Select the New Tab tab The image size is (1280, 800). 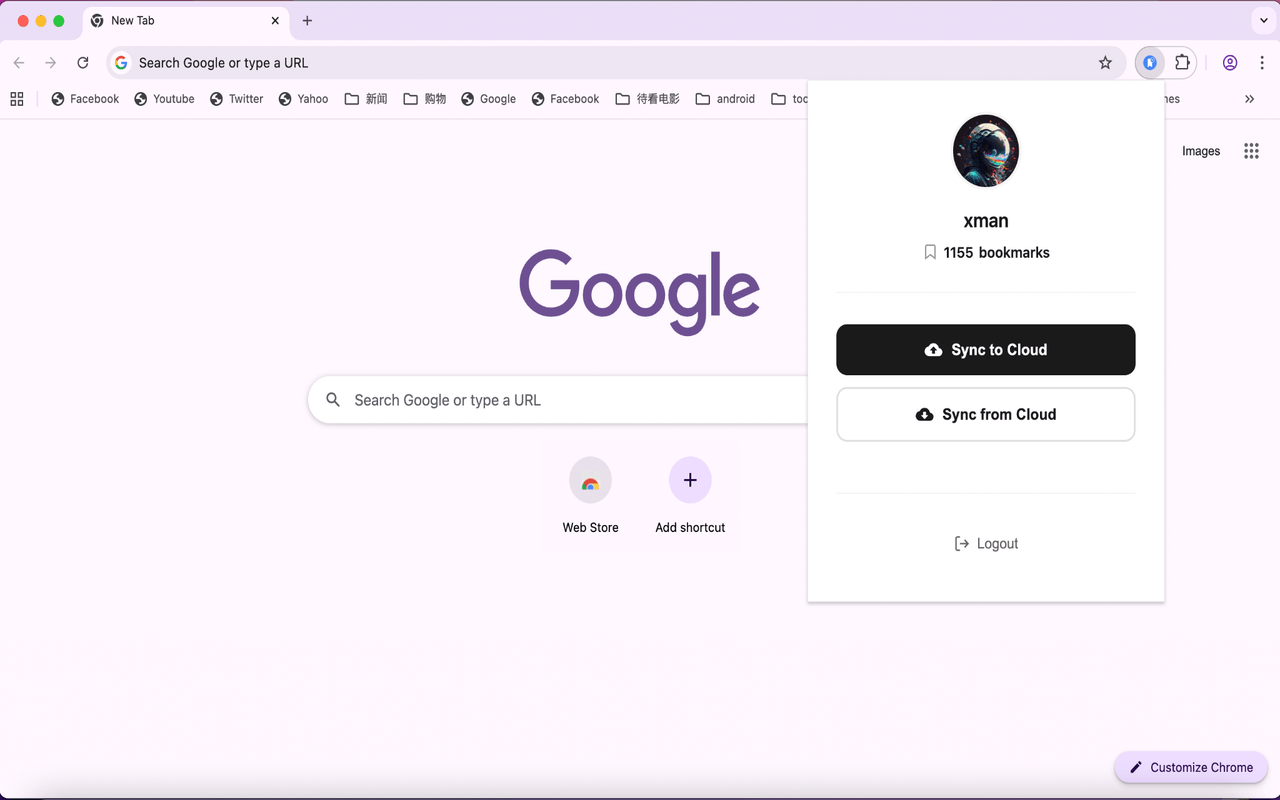point(185,21)
